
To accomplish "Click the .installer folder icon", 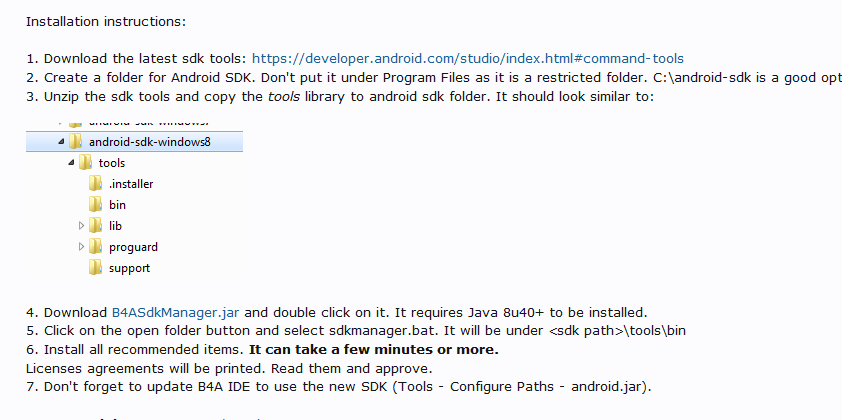I will tap(95, 183).
